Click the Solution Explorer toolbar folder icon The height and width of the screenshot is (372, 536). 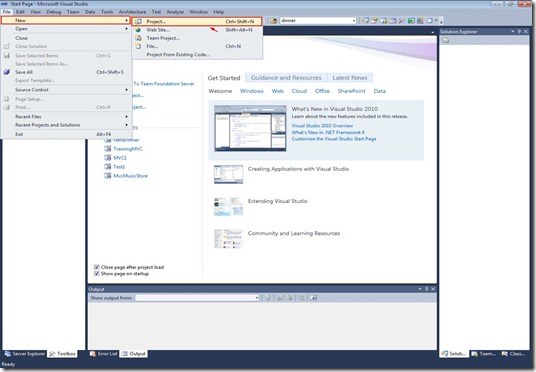(445, 40)
